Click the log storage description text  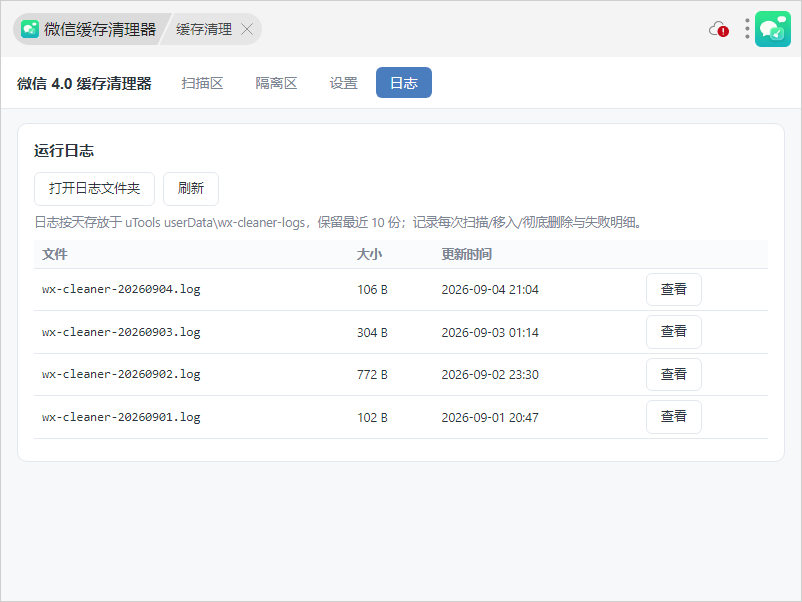(339, 222)
